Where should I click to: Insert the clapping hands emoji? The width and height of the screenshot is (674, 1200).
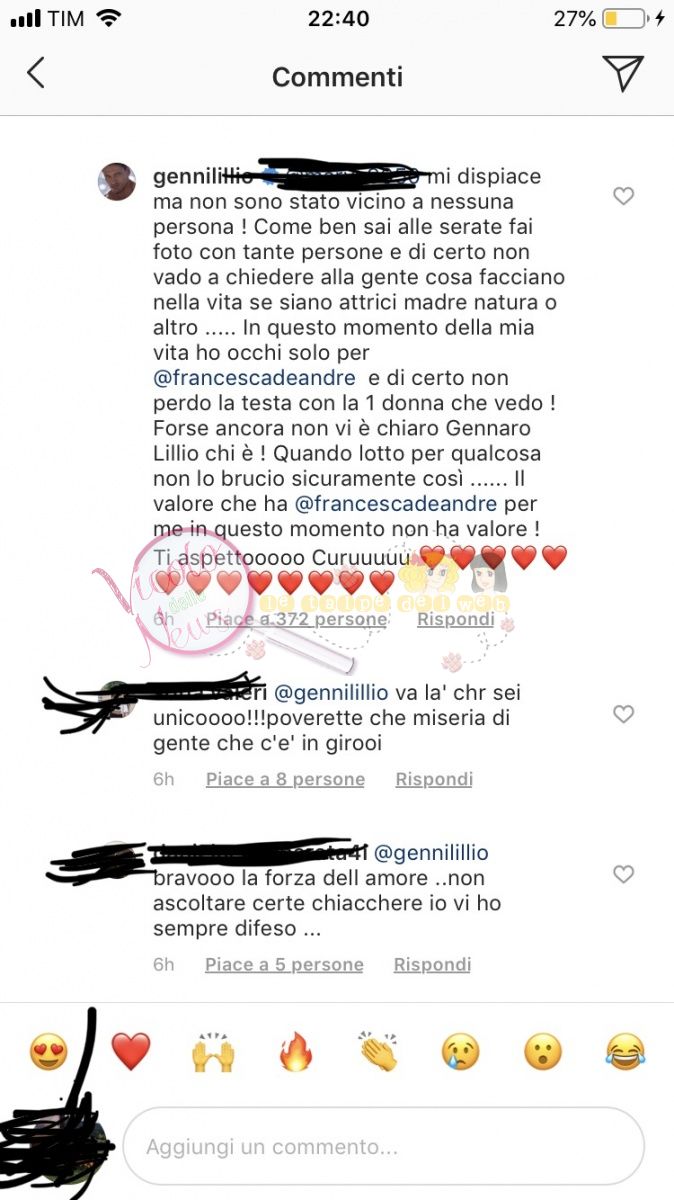(378, 1053)
